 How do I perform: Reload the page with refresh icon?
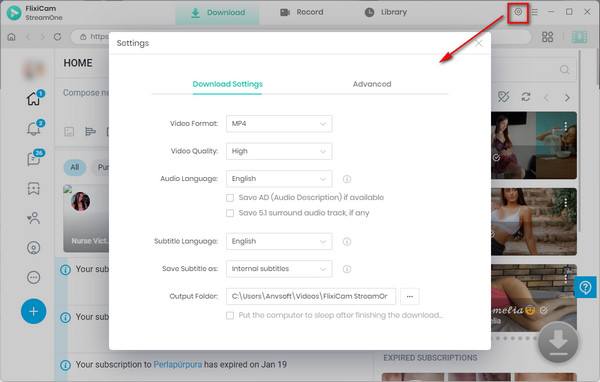[x=57, y=37]
